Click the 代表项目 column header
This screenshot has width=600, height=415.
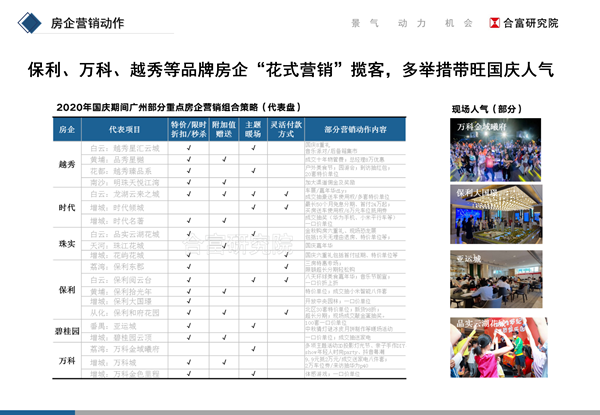click(x=124, y=130)
